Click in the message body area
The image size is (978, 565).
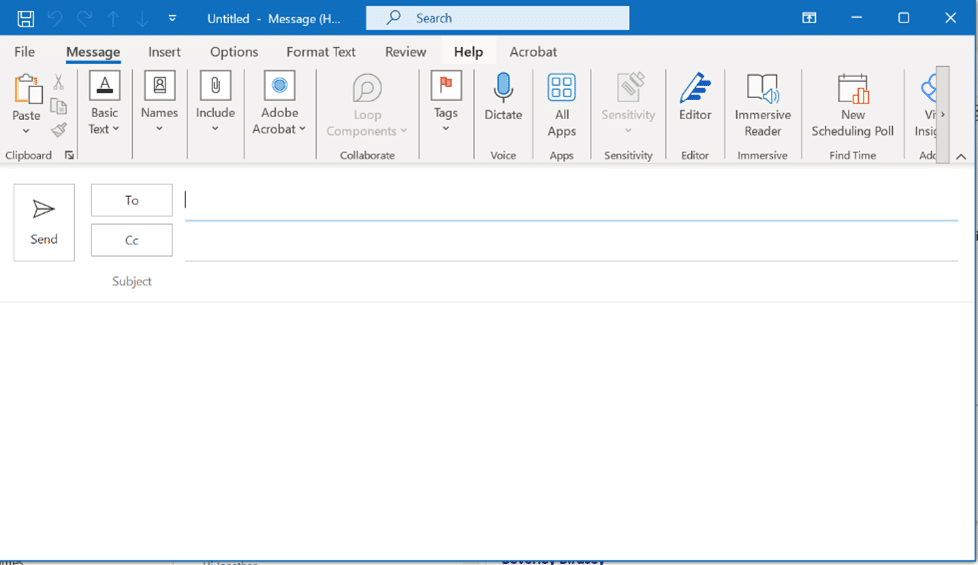pos(487,430)
